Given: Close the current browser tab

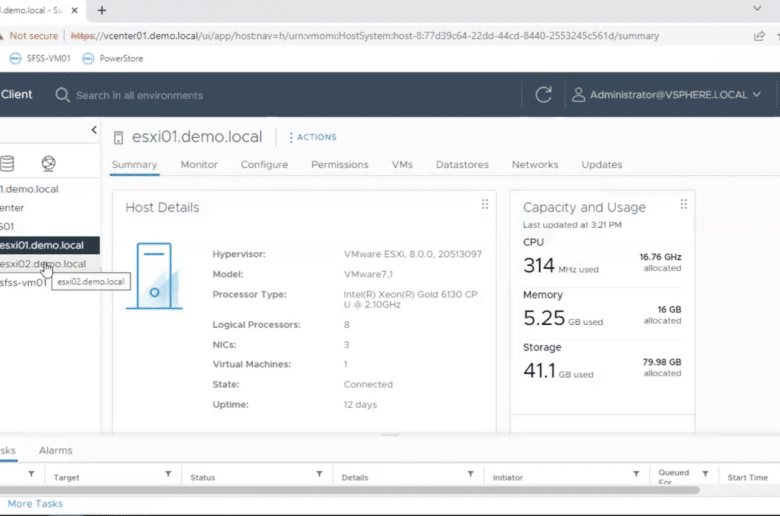Looking at the screenshot, I should point(74,10).
